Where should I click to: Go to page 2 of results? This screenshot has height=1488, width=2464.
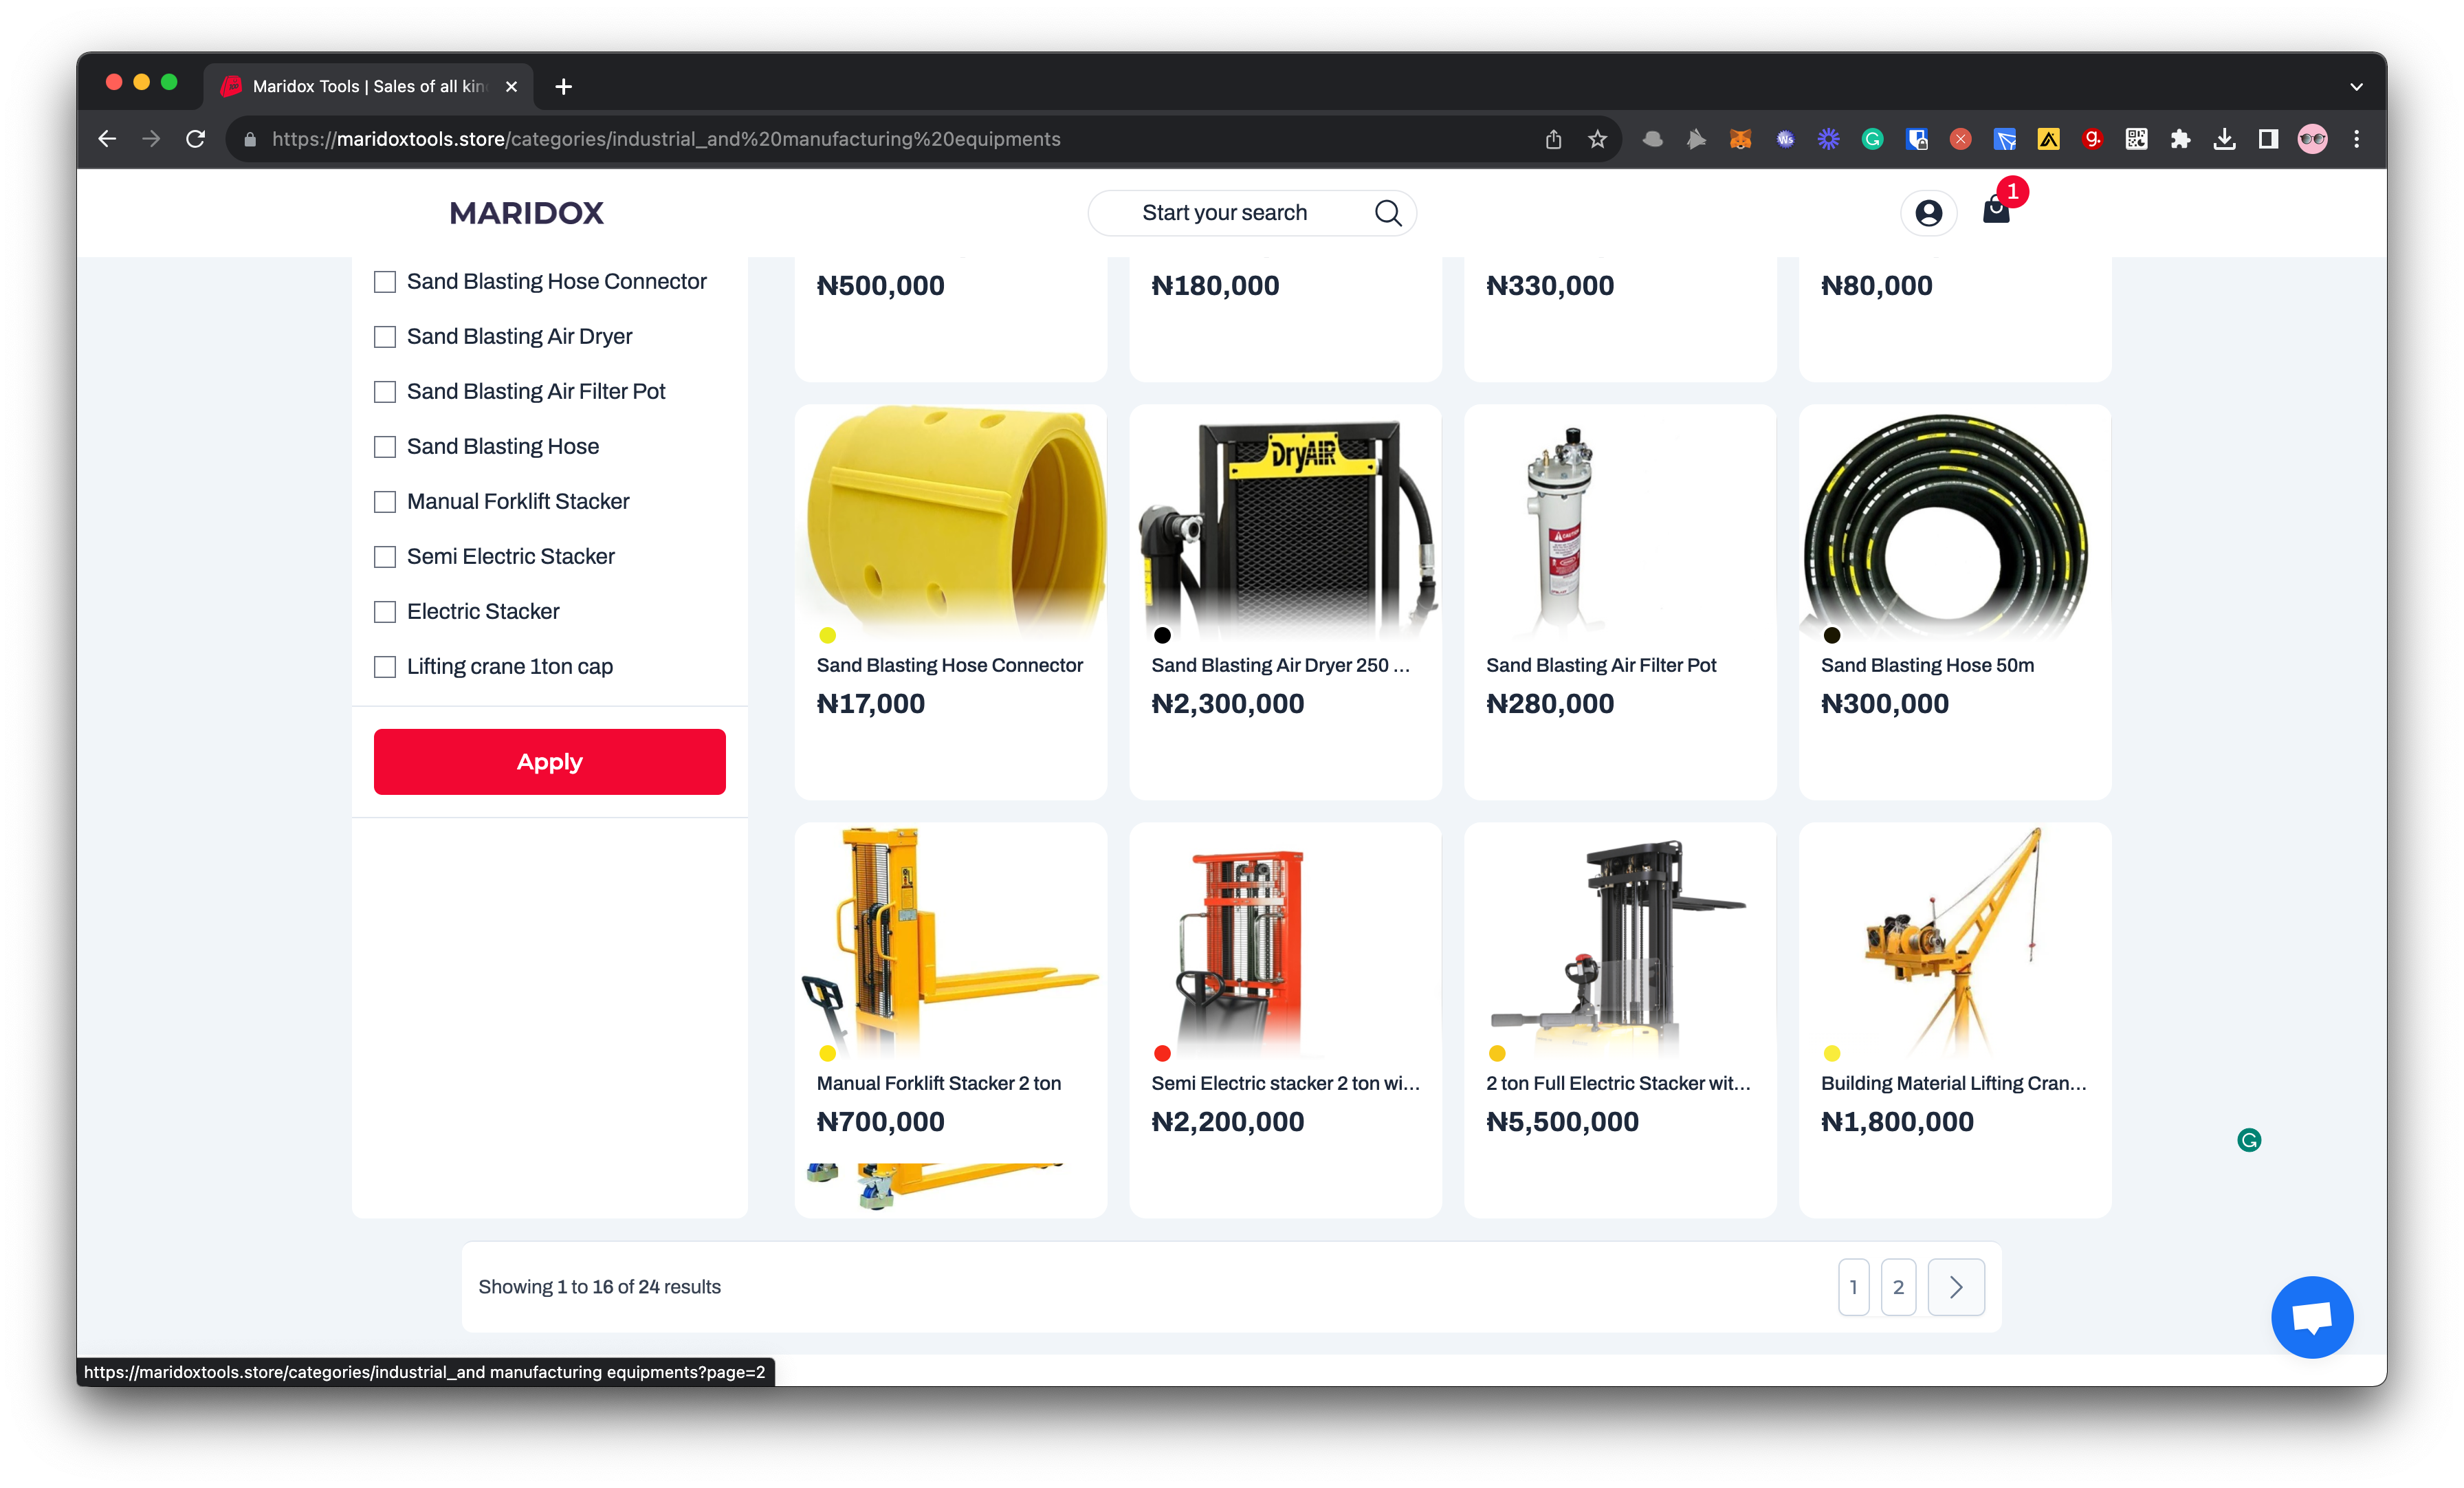click(1898, 1287)
